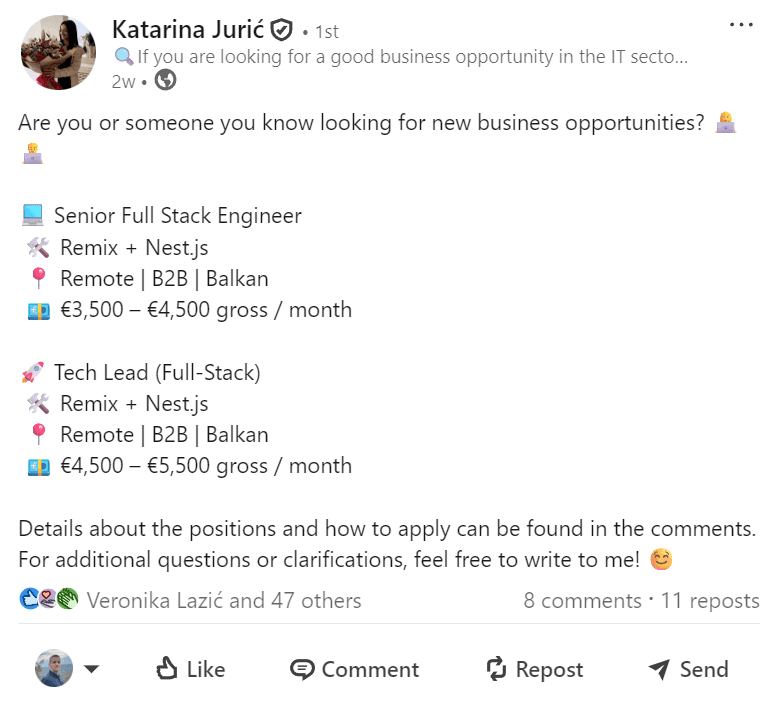Viewport: 780px width, 701px height.
Task: Click the globe public visibility icon
Action: point(166,81)
